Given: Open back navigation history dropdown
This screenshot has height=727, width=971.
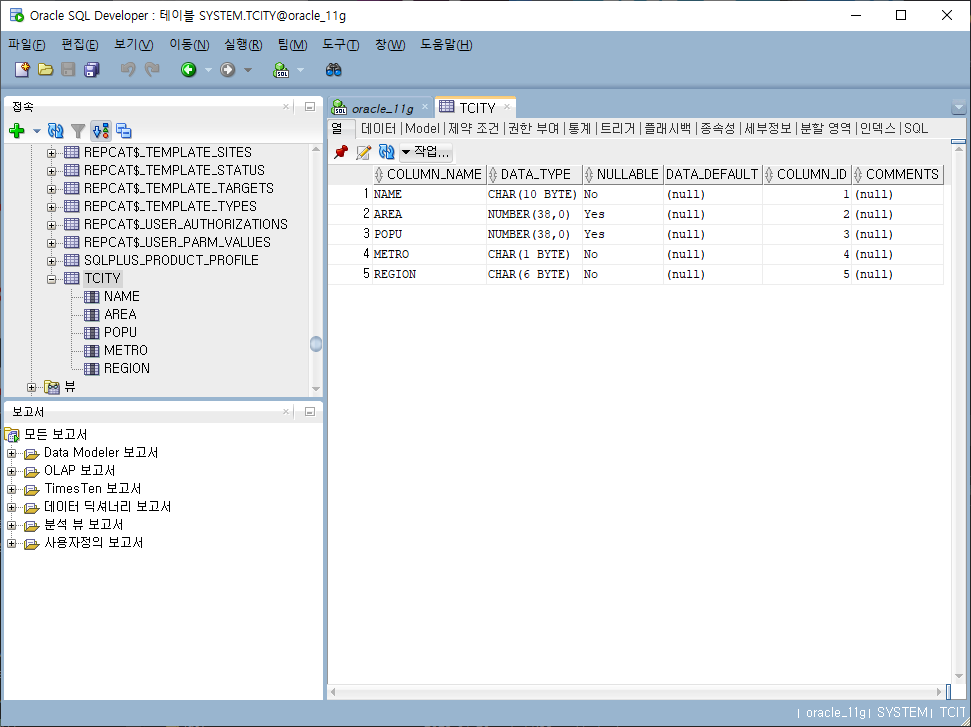Looking at the screenshot, I should [208, 70].
